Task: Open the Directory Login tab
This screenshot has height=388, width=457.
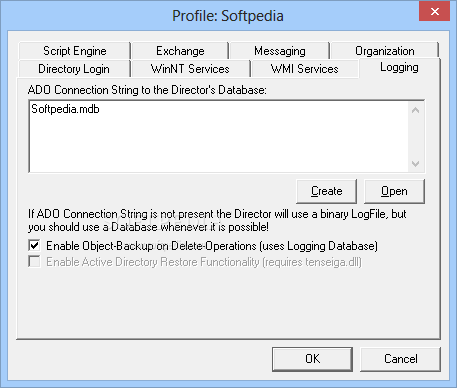Action: (x=74, y=69)
